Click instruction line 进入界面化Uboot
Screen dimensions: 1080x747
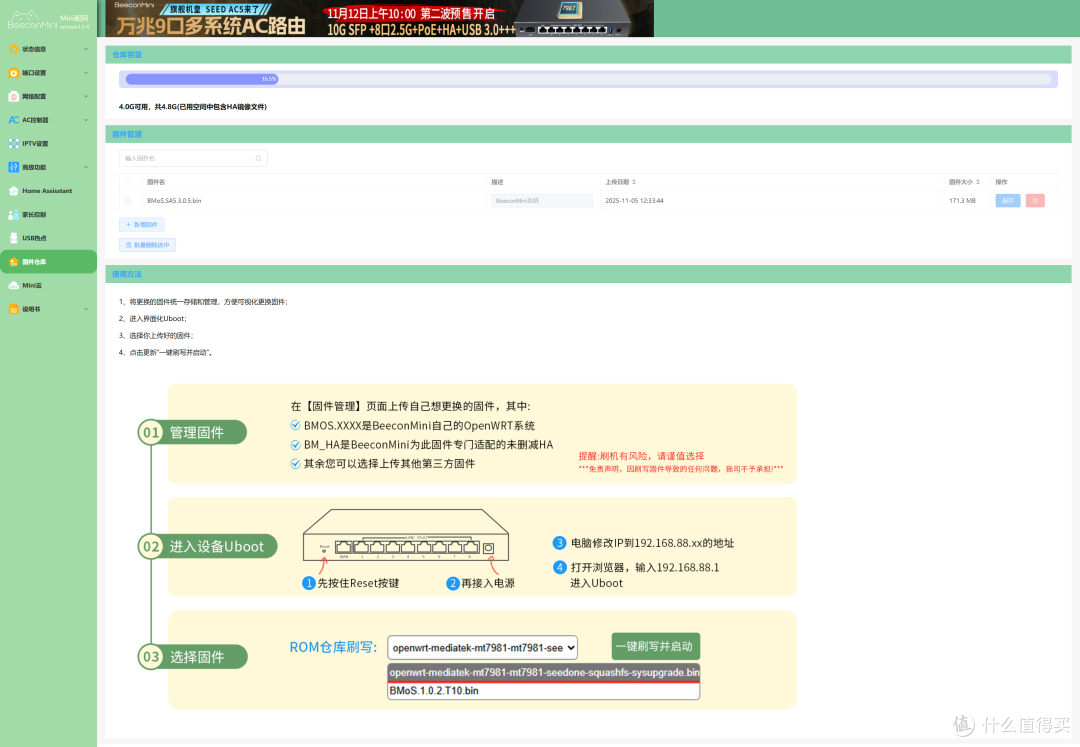(152, 319)
